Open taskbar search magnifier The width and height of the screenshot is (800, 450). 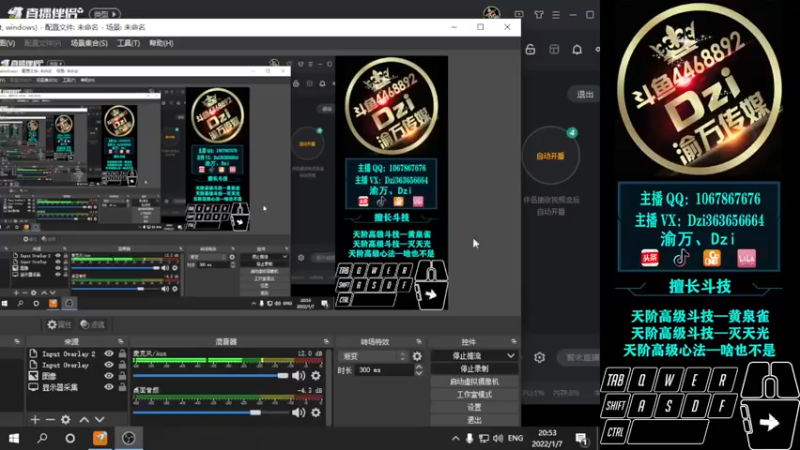pyautogui.click(x=42, y=438)
